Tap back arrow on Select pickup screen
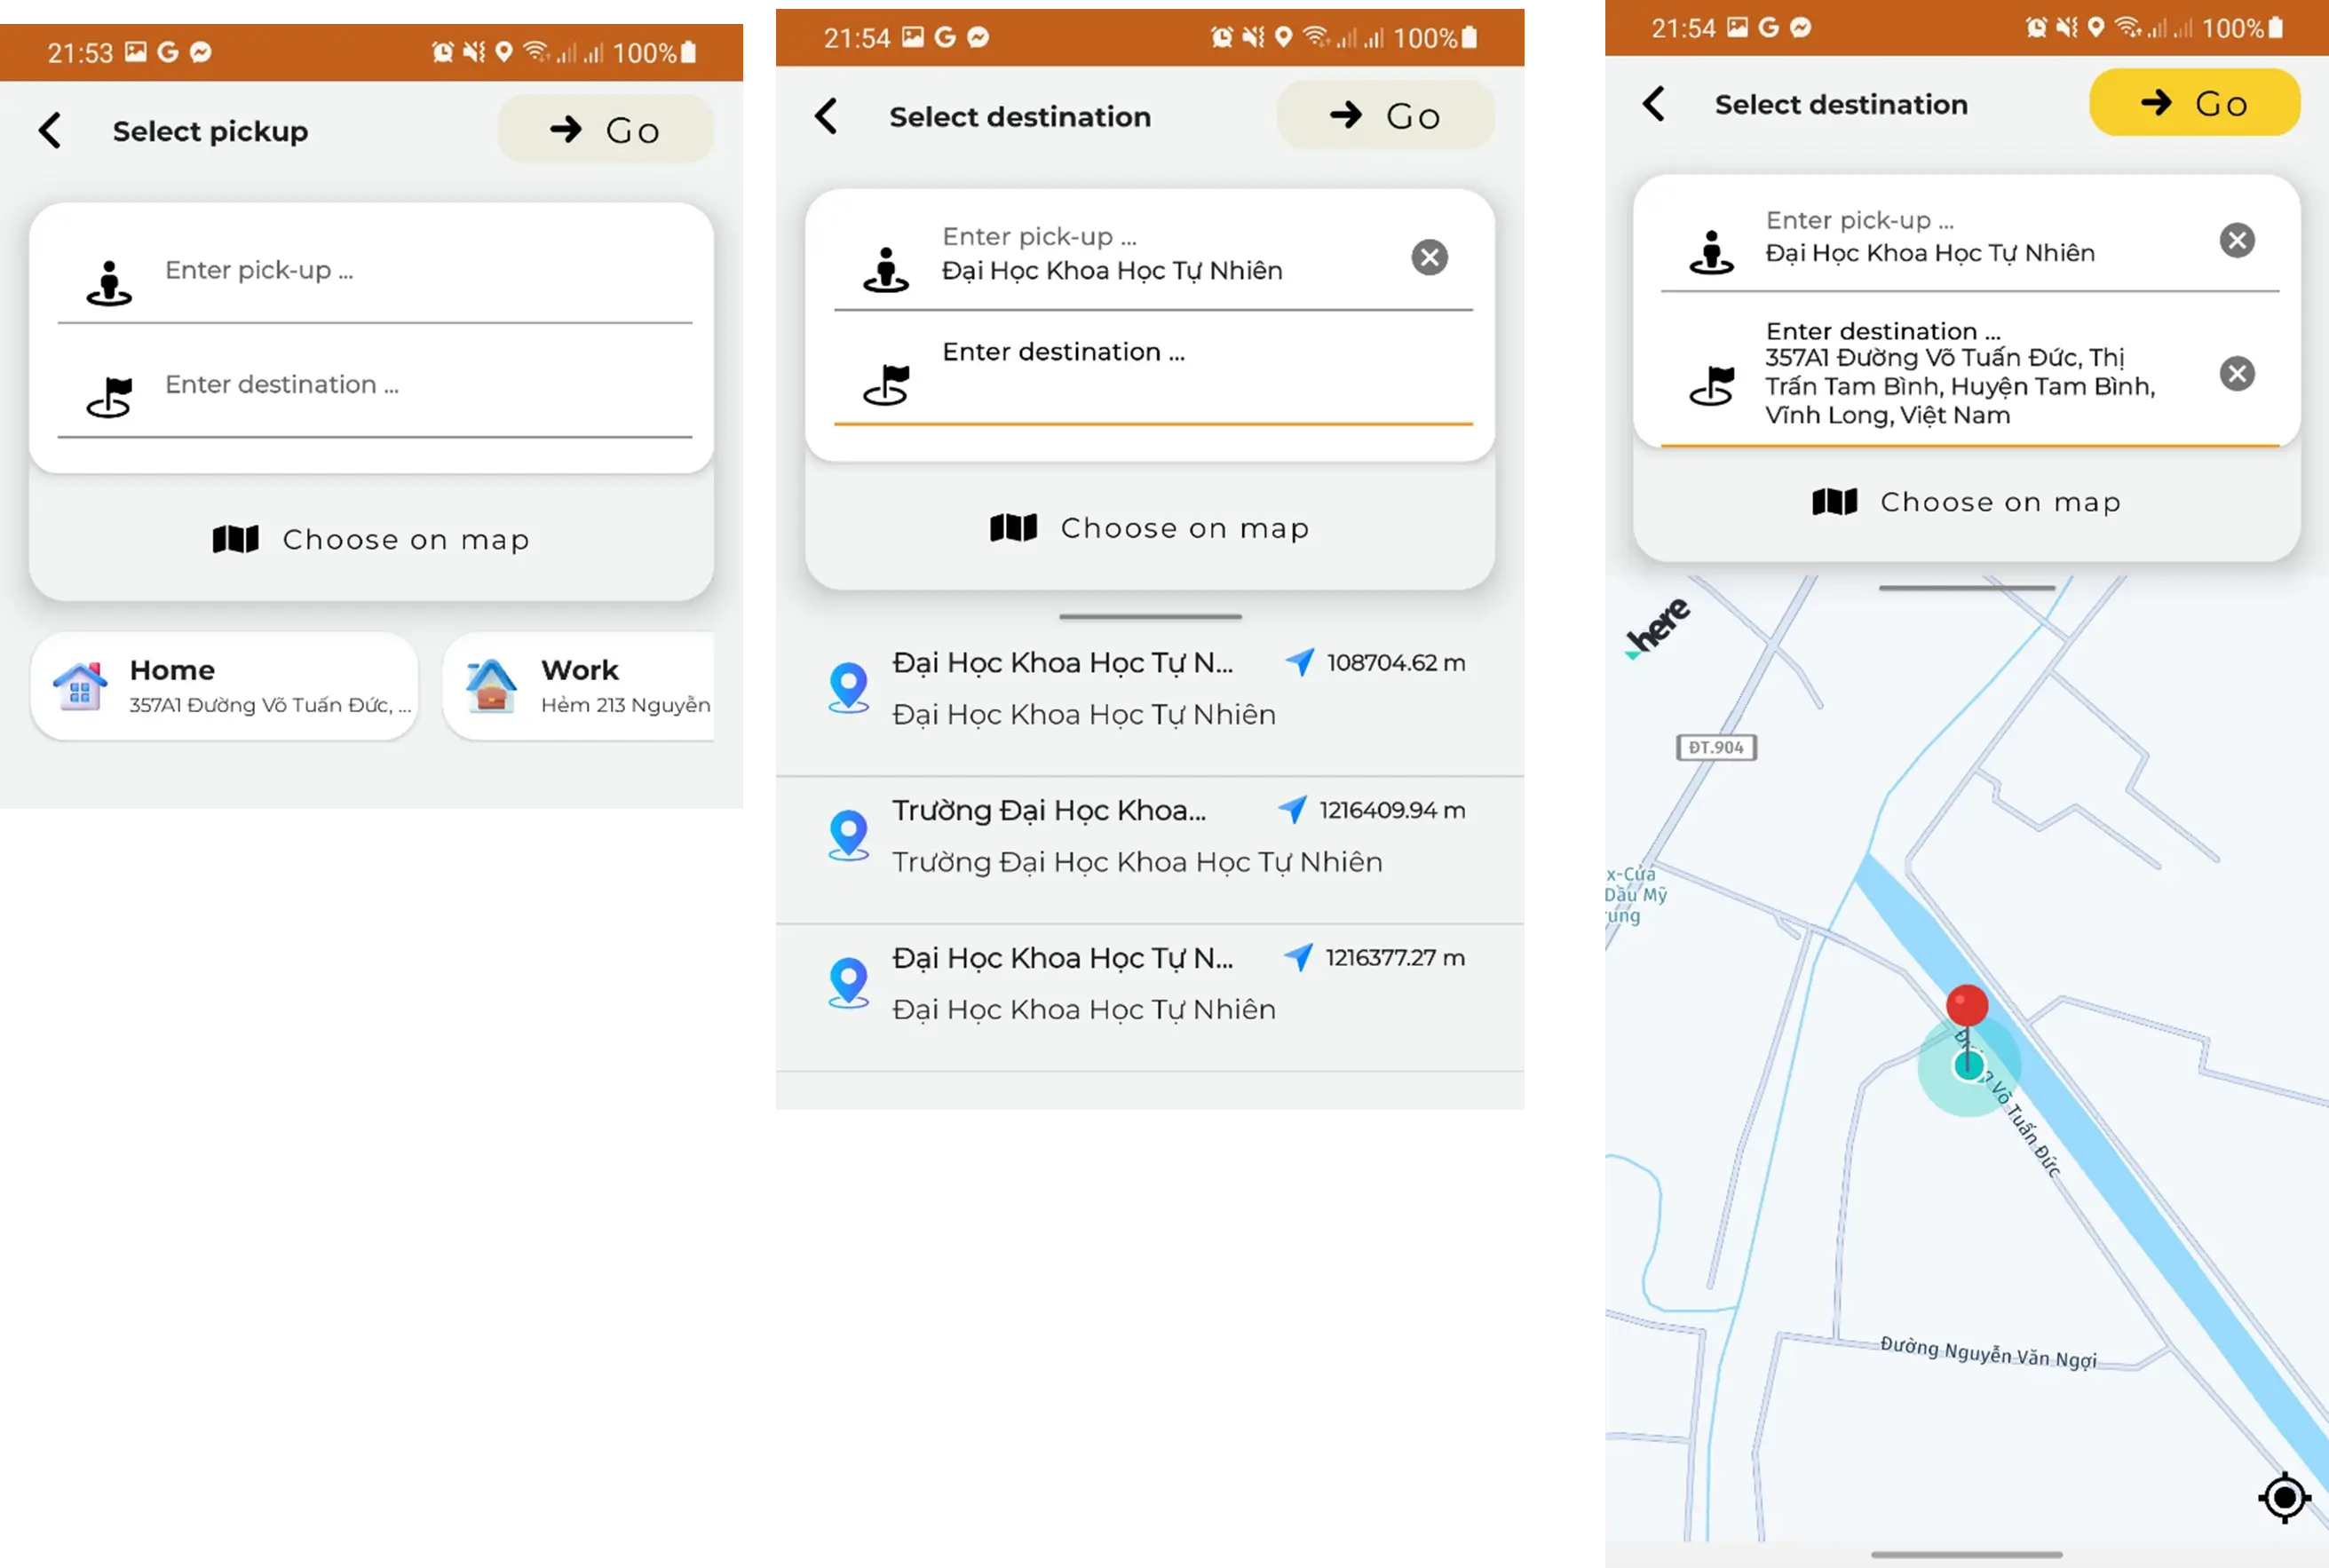The image size is (2329, 1568). click(x=50, y=131)
